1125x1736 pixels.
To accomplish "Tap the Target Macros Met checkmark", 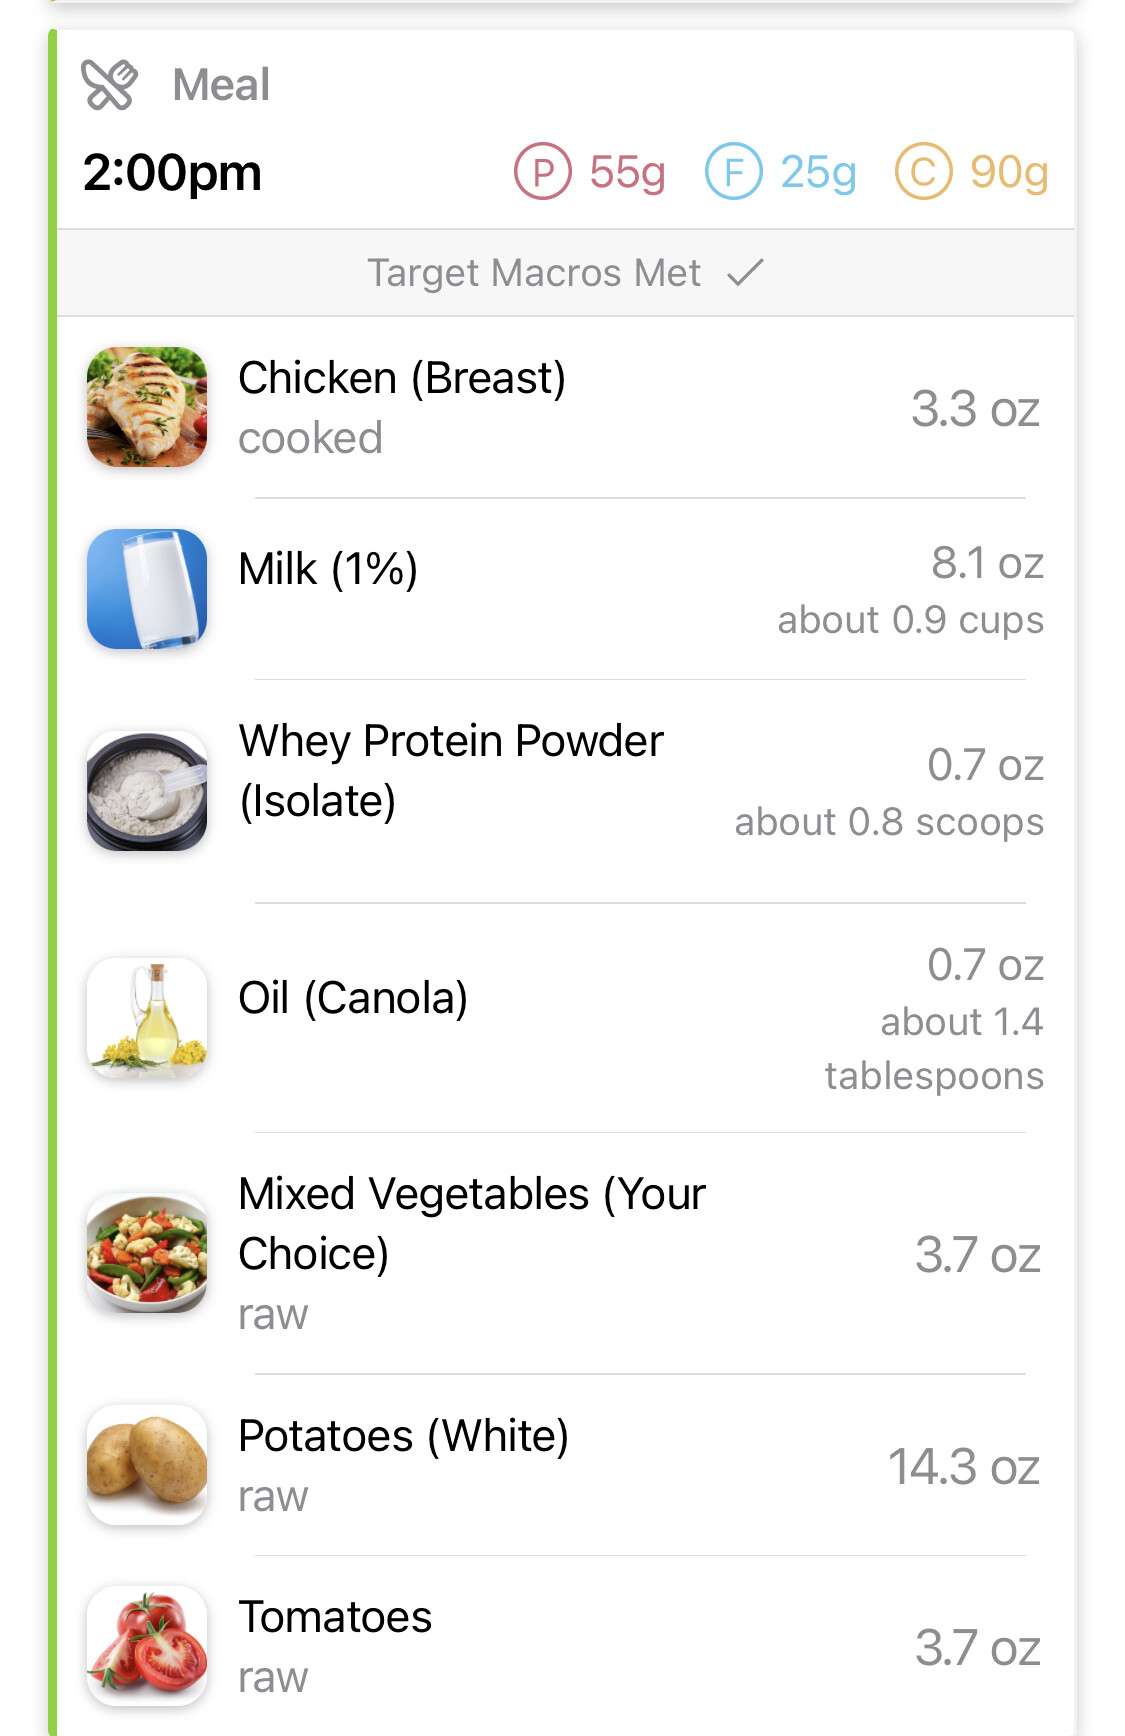I will coord(745,272).
